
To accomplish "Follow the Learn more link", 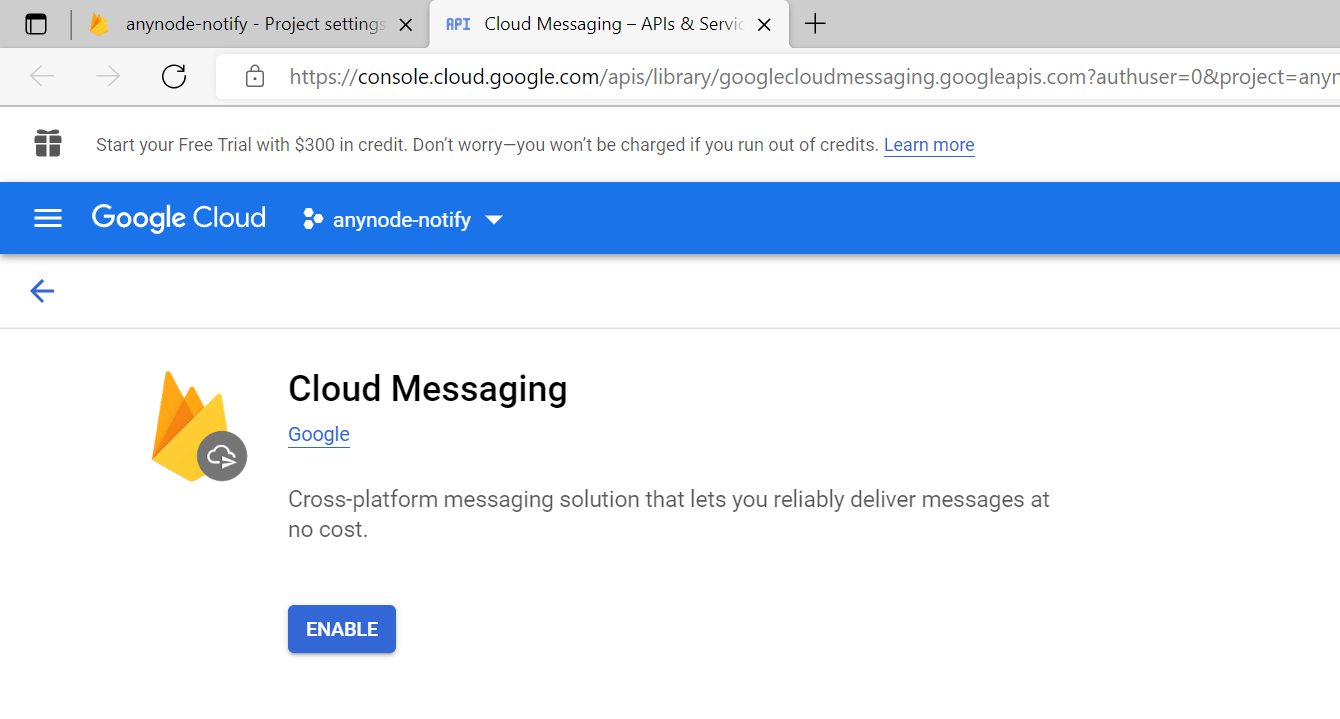I will (x=928, y=145).
